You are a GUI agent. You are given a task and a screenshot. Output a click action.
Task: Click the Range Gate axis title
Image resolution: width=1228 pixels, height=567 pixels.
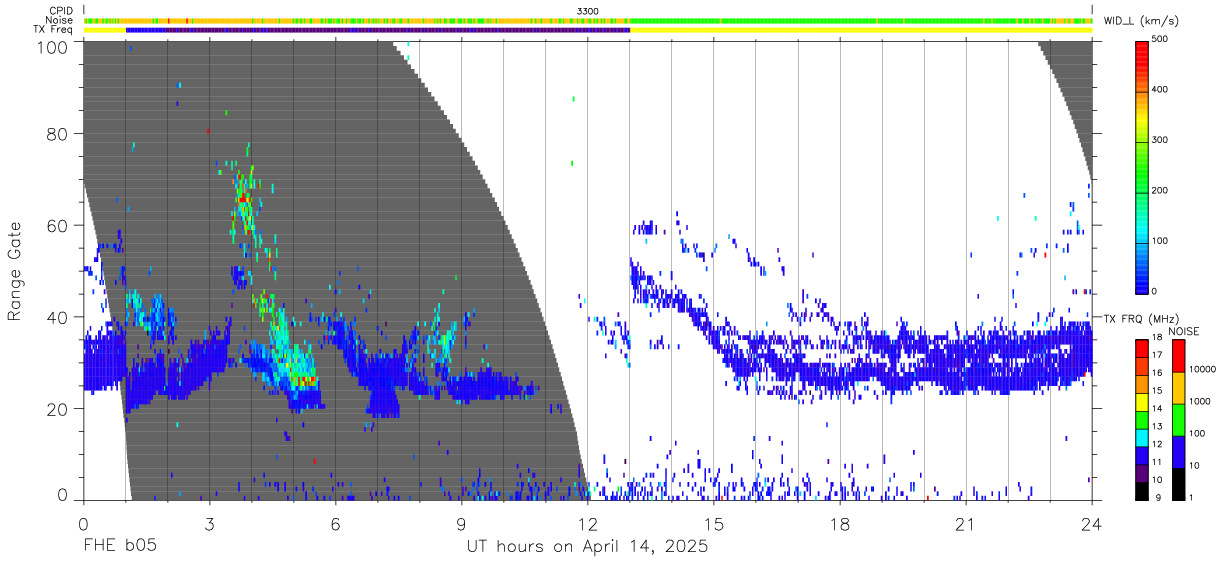[x=15, y=271]
